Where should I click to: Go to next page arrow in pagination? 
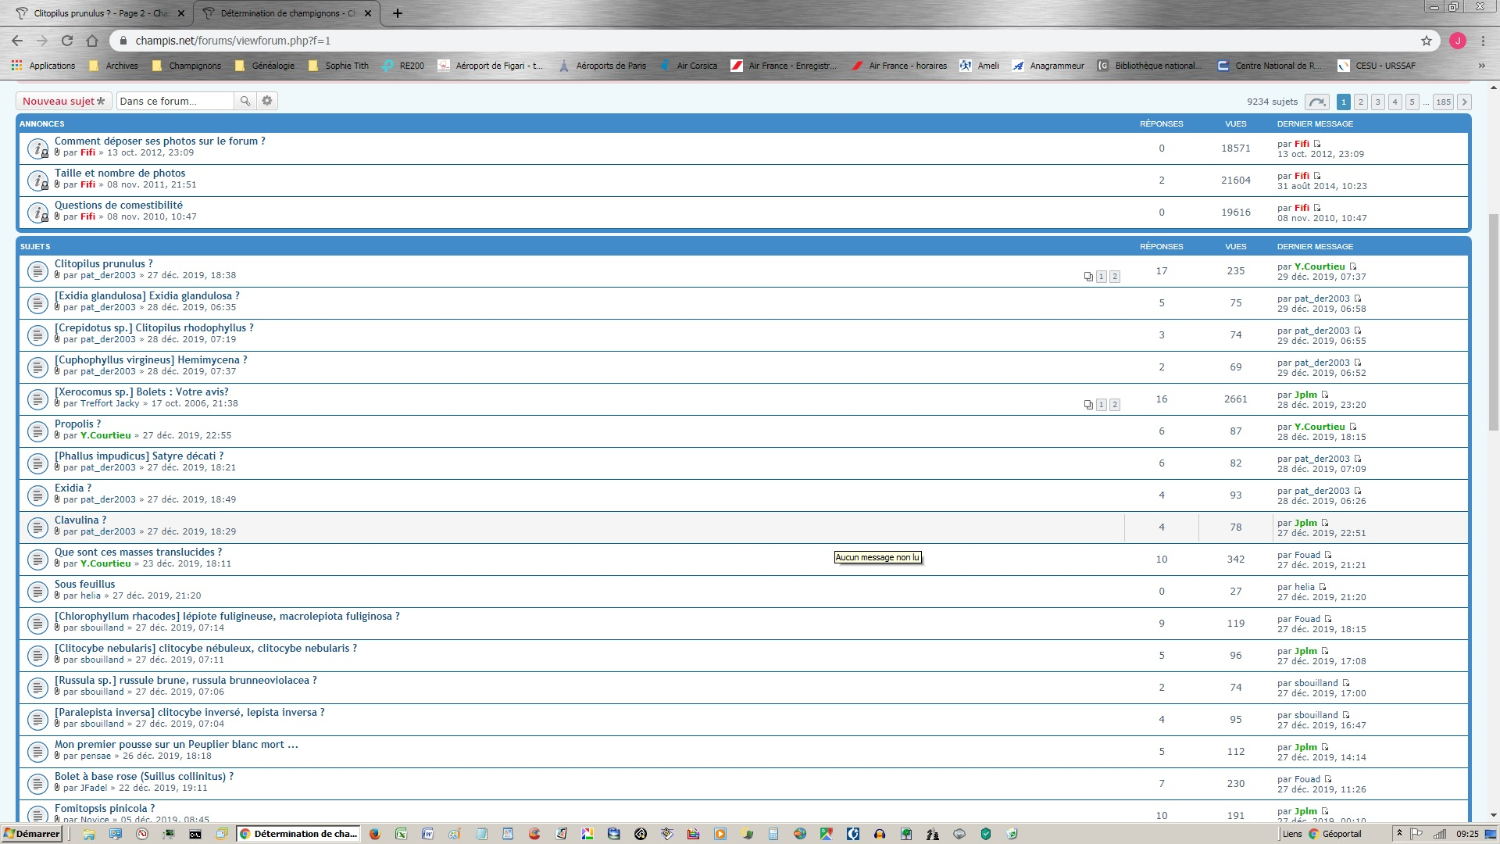click(1464, 102)
